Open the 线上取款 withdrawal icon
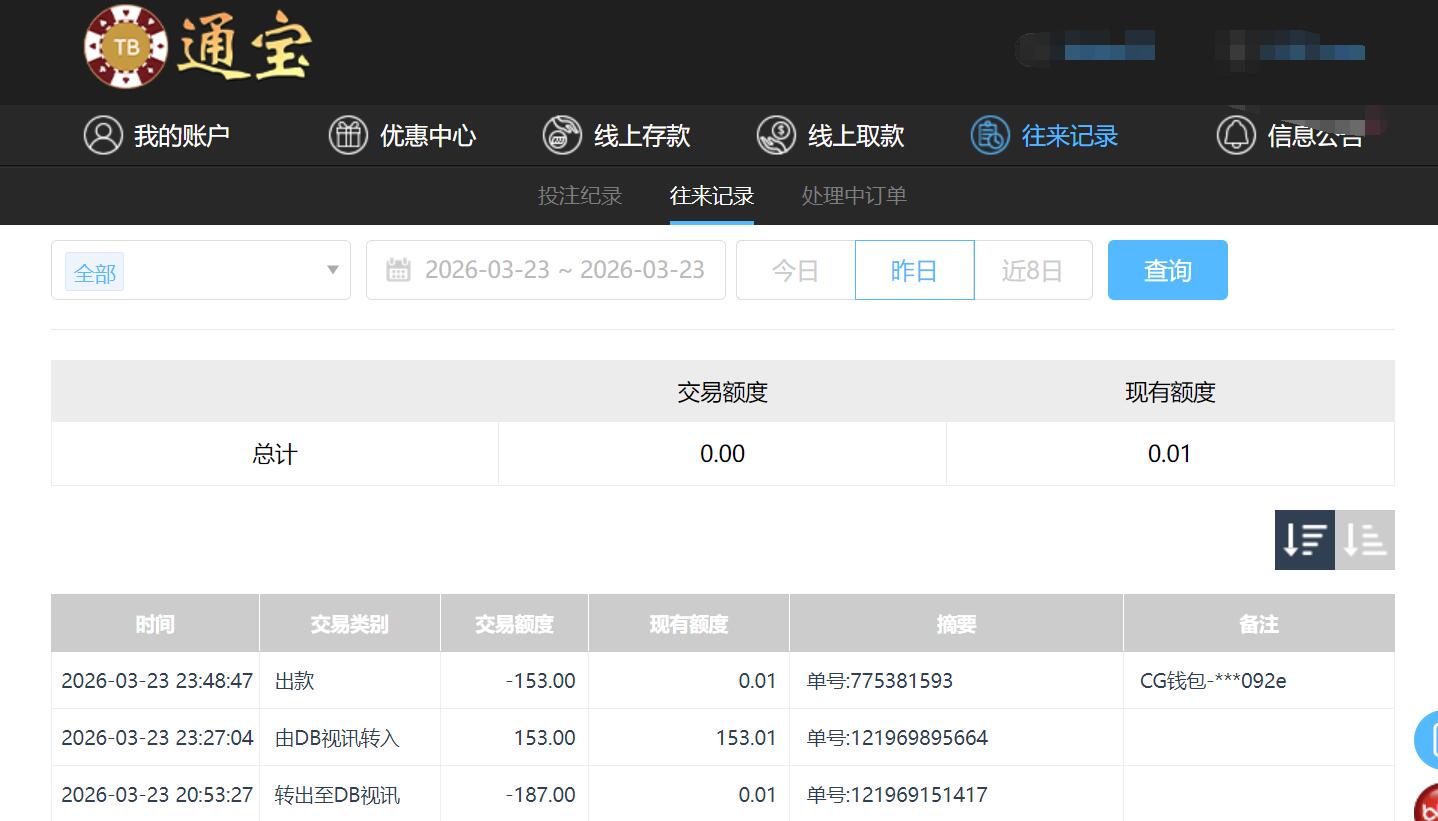Screen dimensions: 1438x821 774,135
